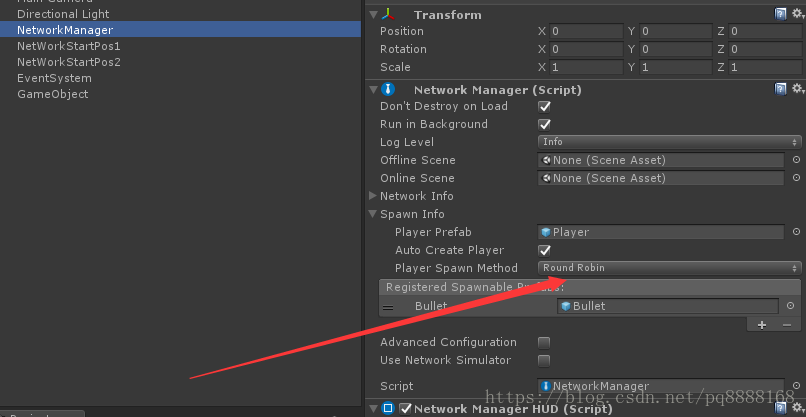Image resolution: width=806 pixels, height=417 pixels.
Task: Click the Offline Scene asset field
Action: click(661, 160)
